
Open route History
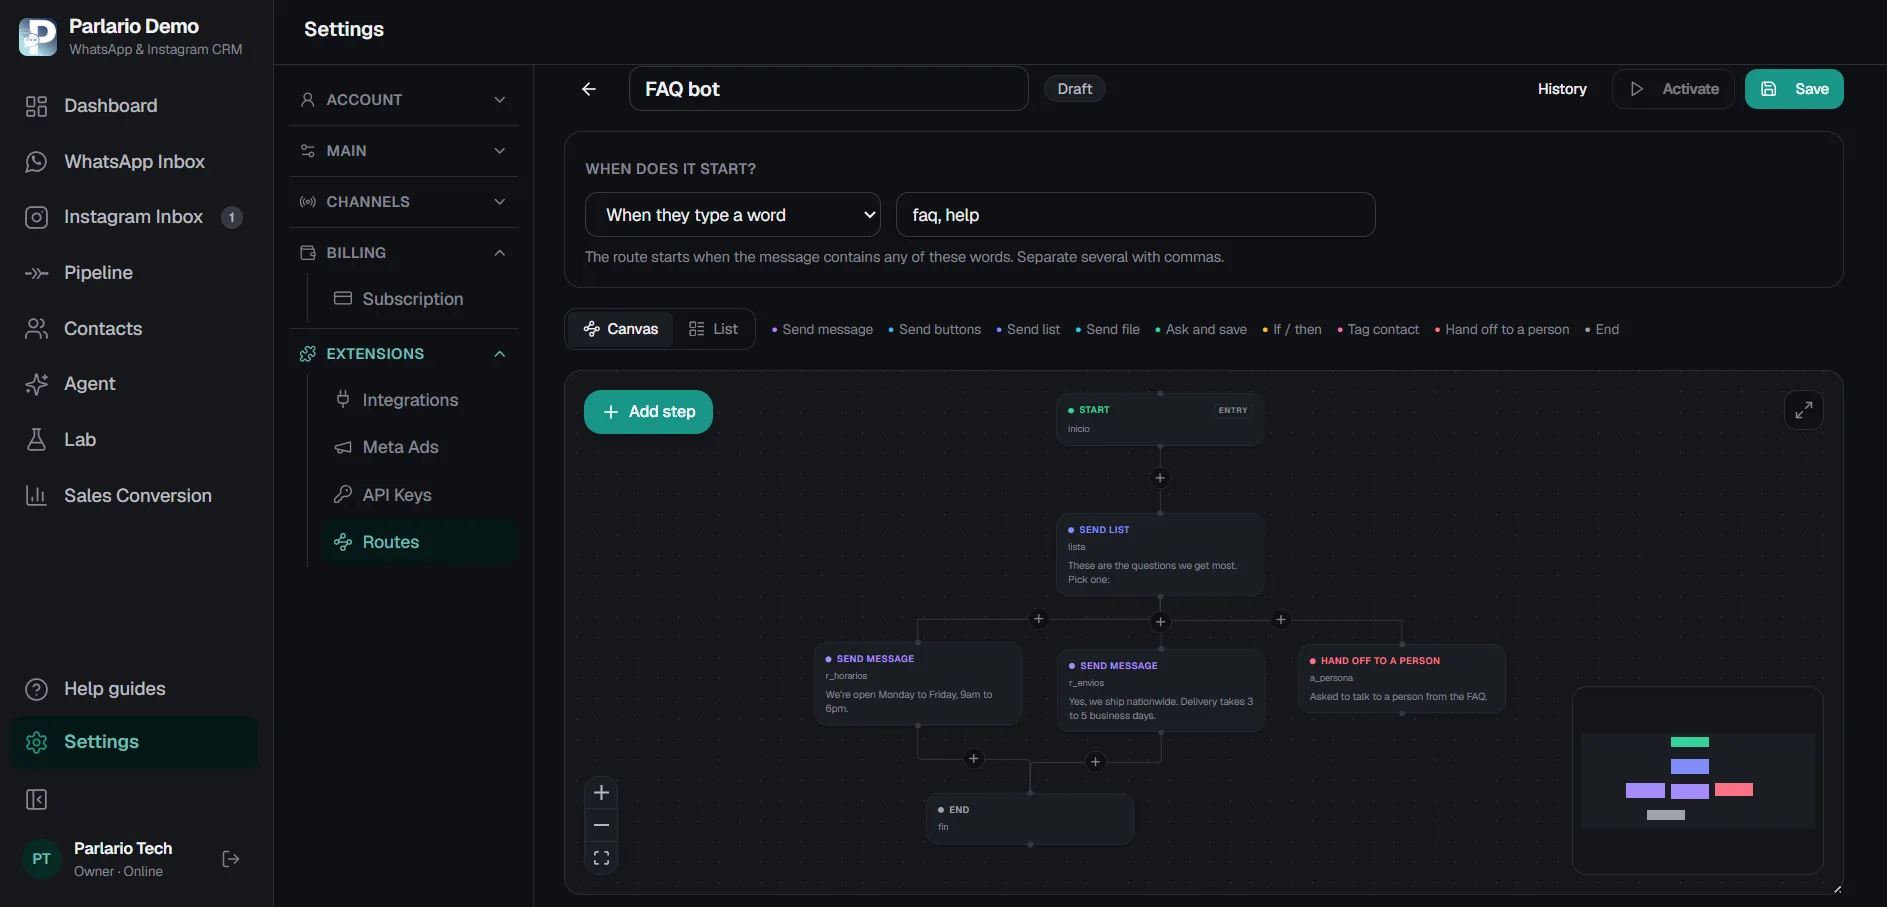[1562, 89]
